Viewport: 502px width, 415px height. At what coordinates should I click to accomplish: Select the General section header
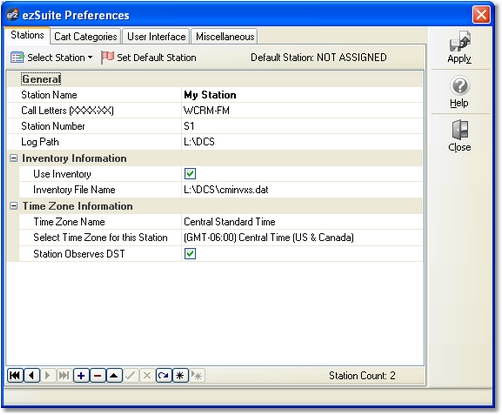click(41, 79)
